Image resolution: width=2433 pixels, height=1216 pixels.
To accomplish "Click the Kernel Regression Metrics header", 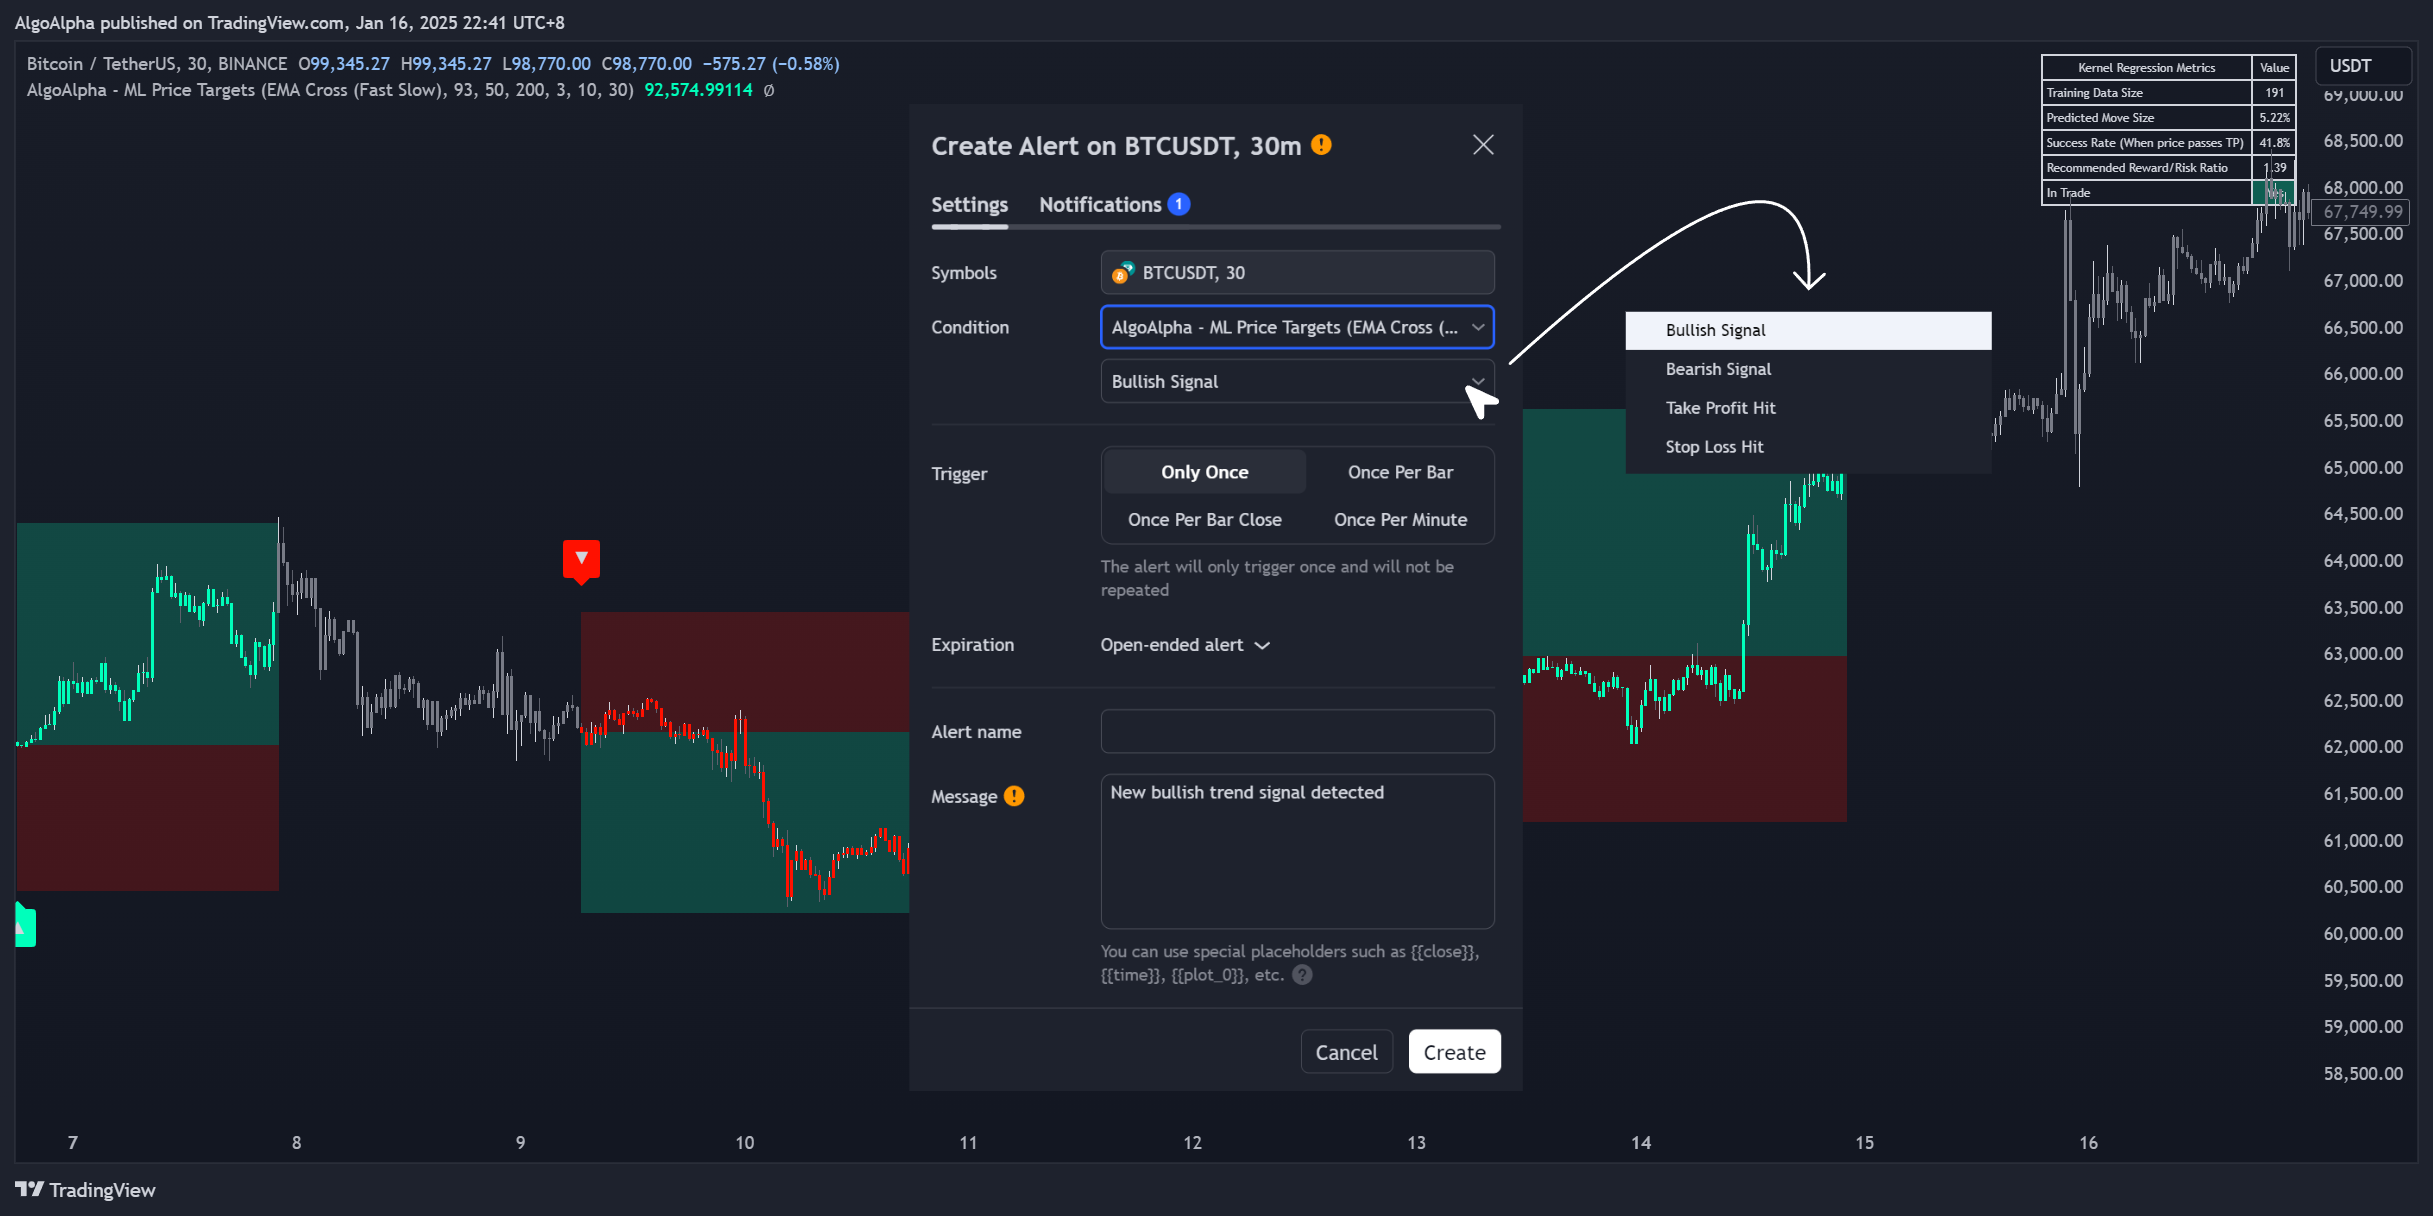I will pos(2146,68).
